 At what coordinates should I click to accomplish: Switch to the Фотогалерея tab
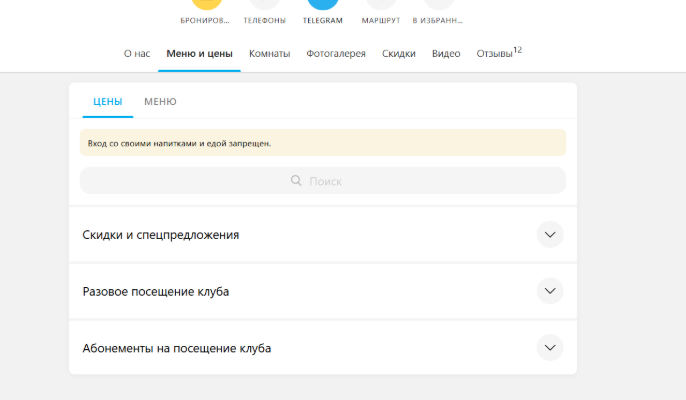(x=336, y=53)
